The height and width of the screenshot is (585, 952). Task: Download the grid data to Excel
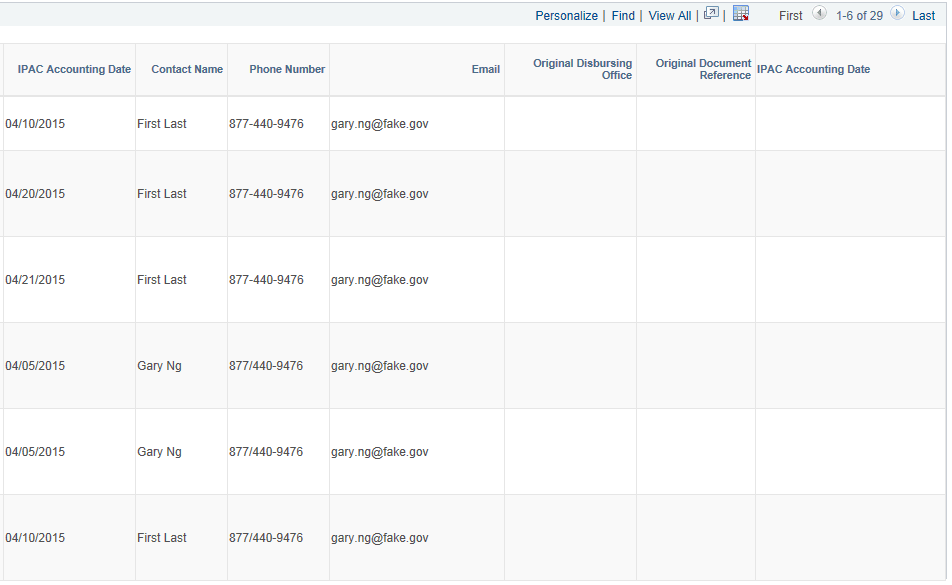738,12
